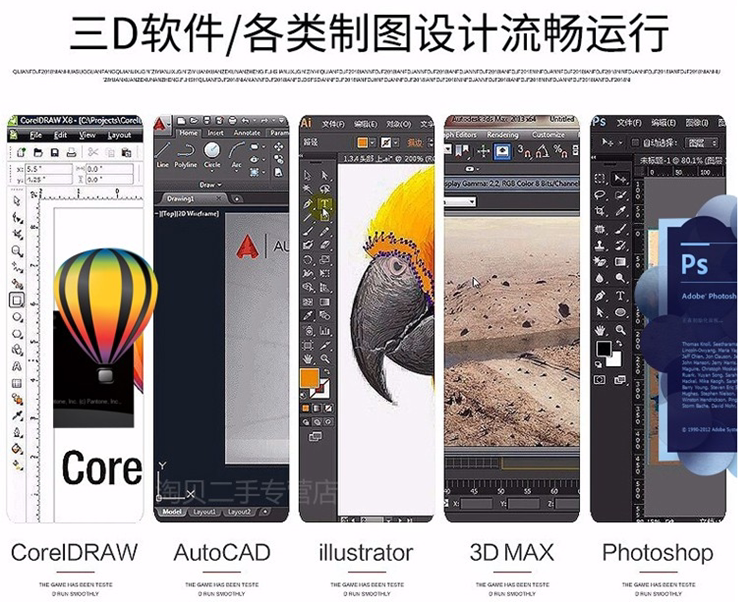Select the Horizontal Type tool in Photoshop
The height and width of the screenshot is (602, 750).
pos(620,296)
